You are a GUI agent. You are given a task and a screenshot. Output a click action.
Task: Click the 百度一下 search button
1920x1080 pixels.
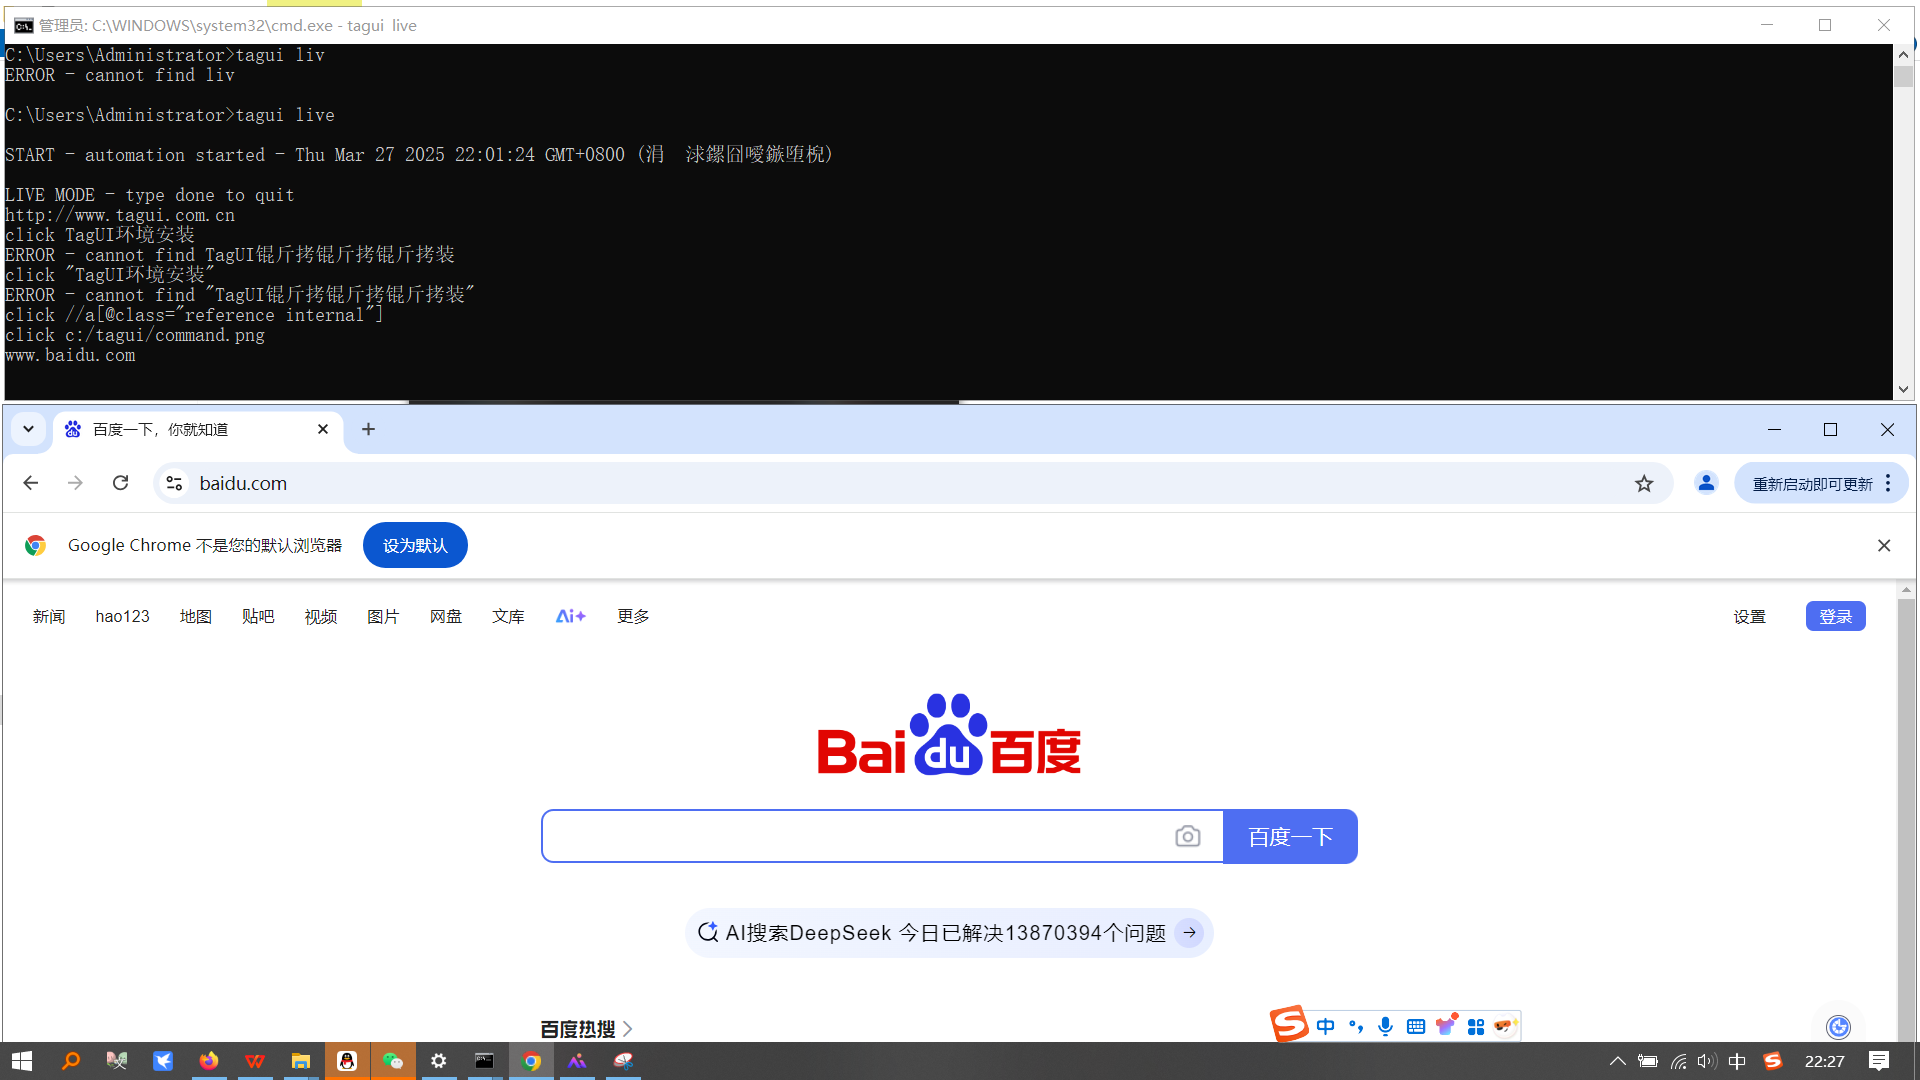(x=1290, y=836)
